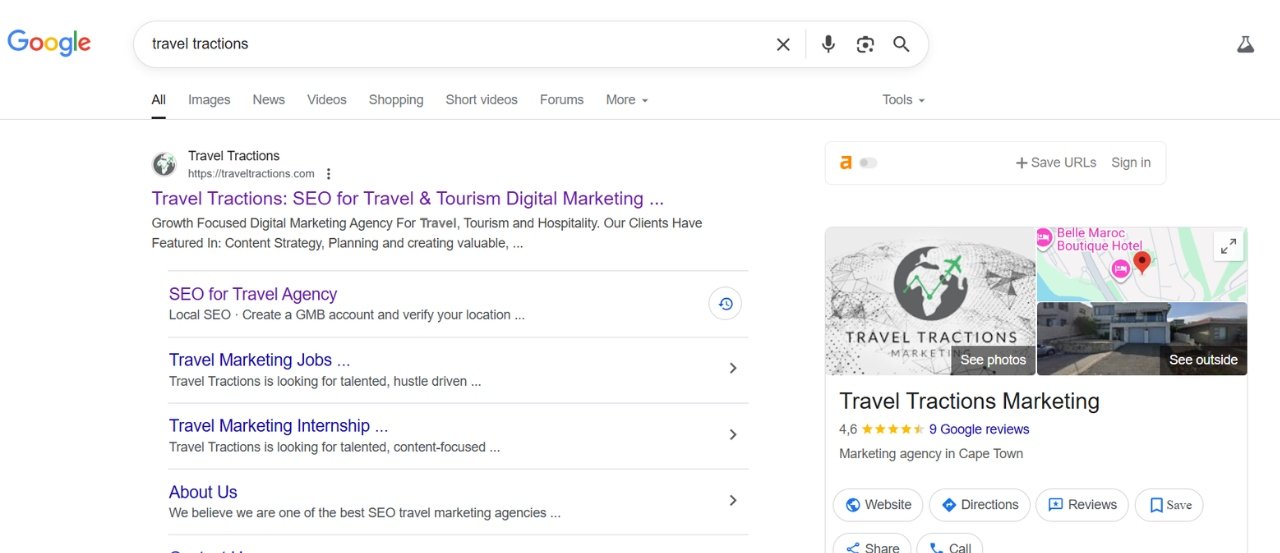
Task: Switch to the Images tab
Action: click(x=209, y=100)
